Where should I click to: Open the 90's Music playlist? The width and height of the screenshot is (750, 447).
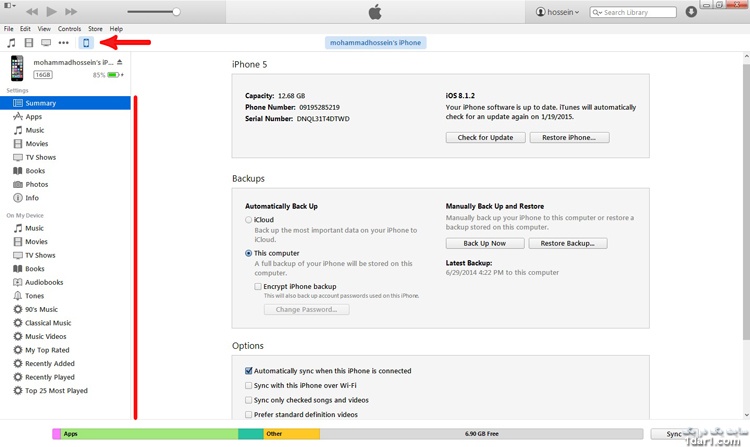(x=65, y=309)
